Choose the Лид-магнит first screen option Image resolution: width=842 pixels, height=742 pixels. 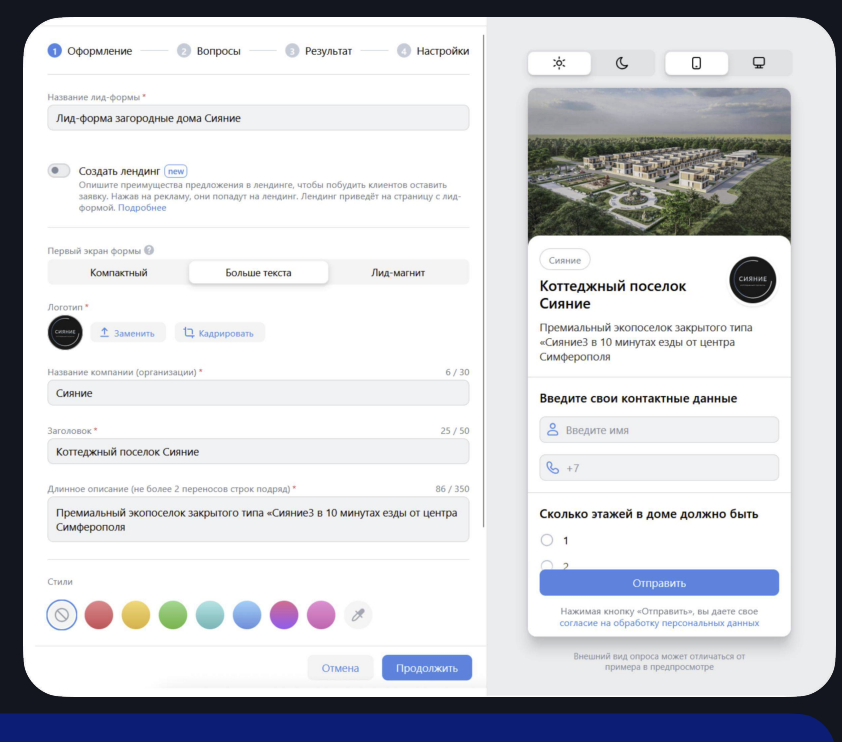398,273
